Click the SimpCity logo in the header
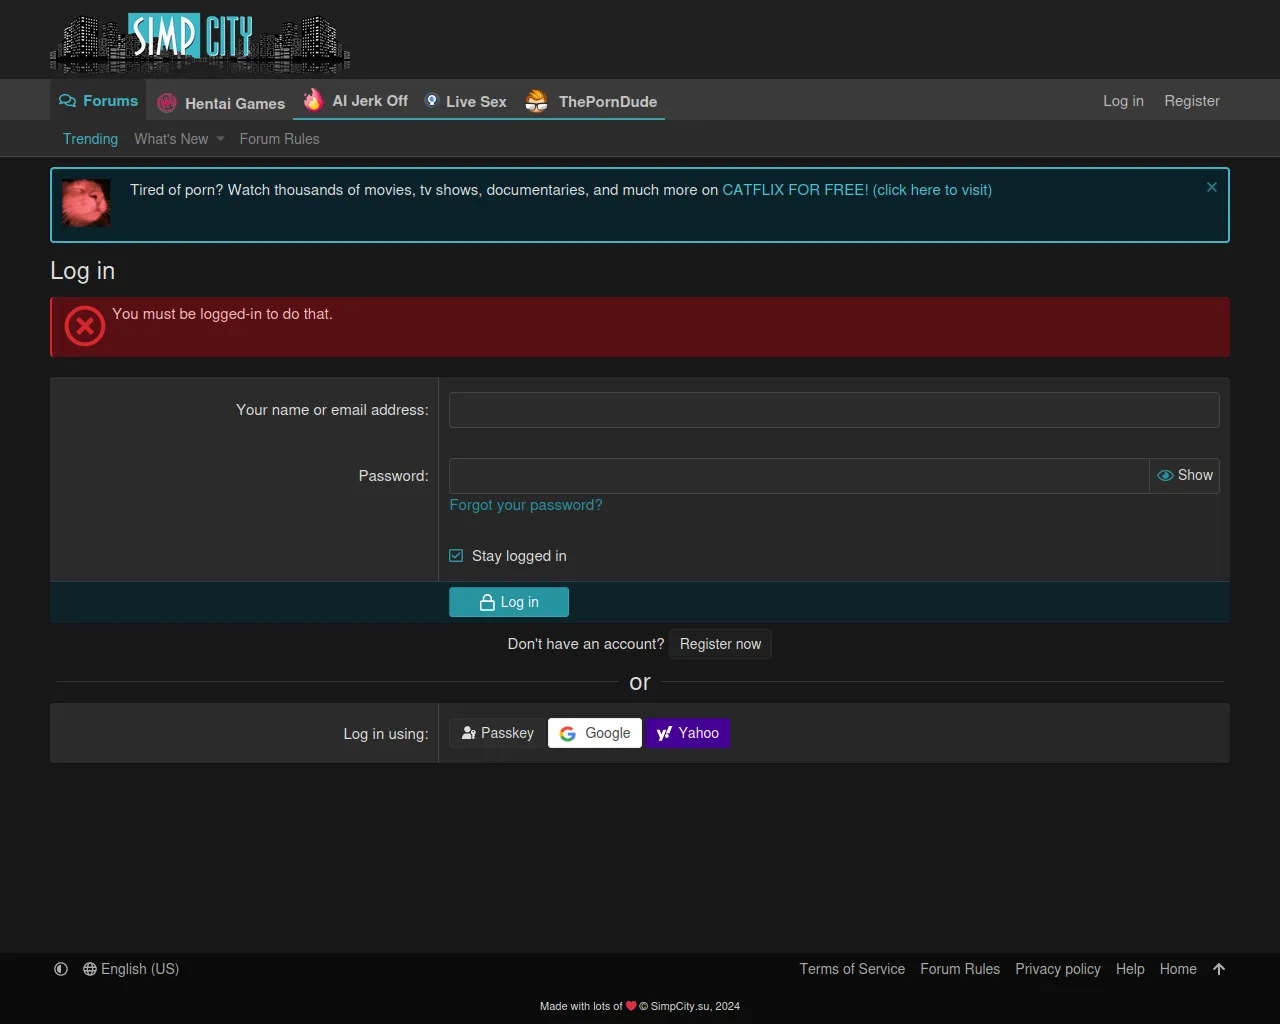1280x1024 pixels. point(200,43)
